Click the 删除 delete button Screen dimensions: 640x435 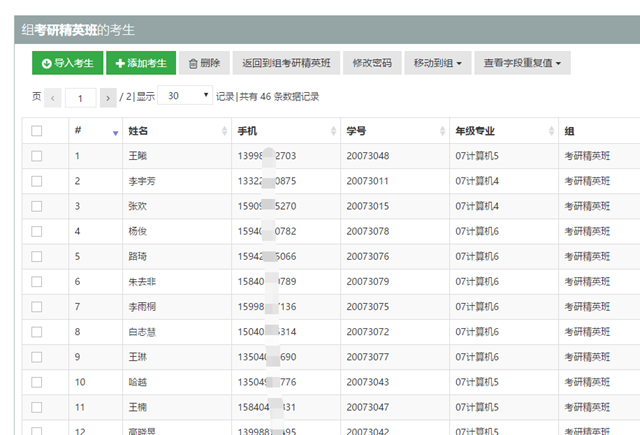[x=204, y=63]
